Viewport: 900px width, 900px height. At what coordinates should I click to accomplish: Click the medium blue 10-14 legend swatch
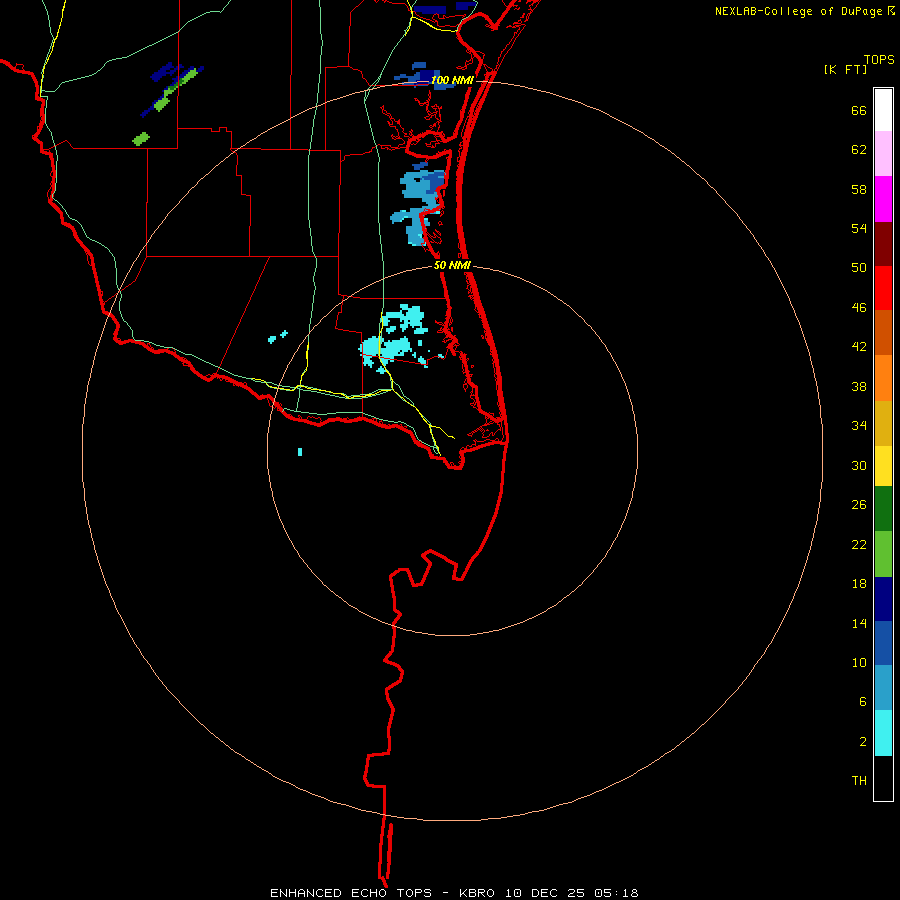click(883, 643)
